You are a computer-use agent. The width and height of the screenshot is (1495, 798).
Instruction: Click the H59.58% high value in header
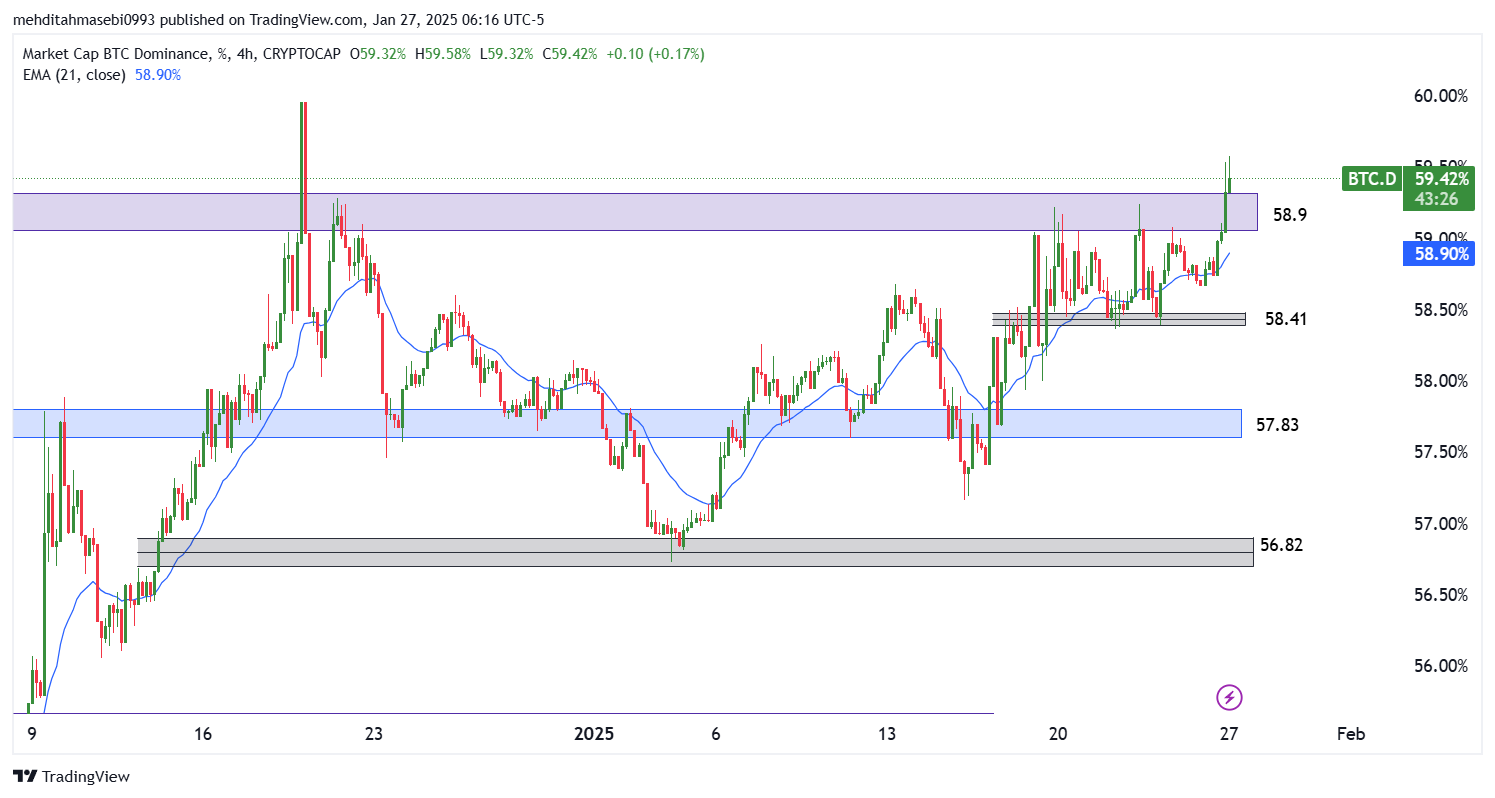pyautogui.click(x=441, y=54)
